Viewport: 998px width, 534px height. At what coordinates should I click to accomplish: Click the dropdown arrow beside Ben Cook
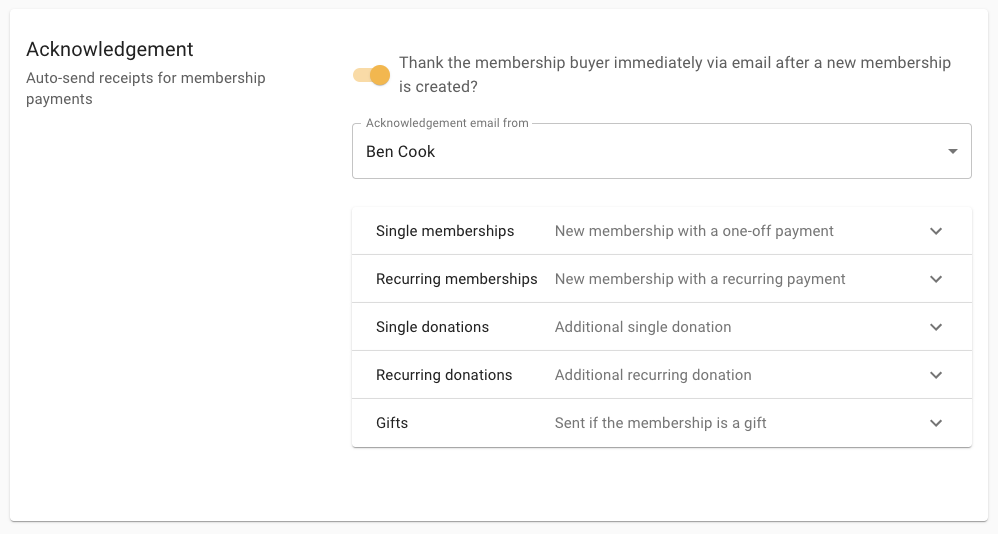coord(952,152)
